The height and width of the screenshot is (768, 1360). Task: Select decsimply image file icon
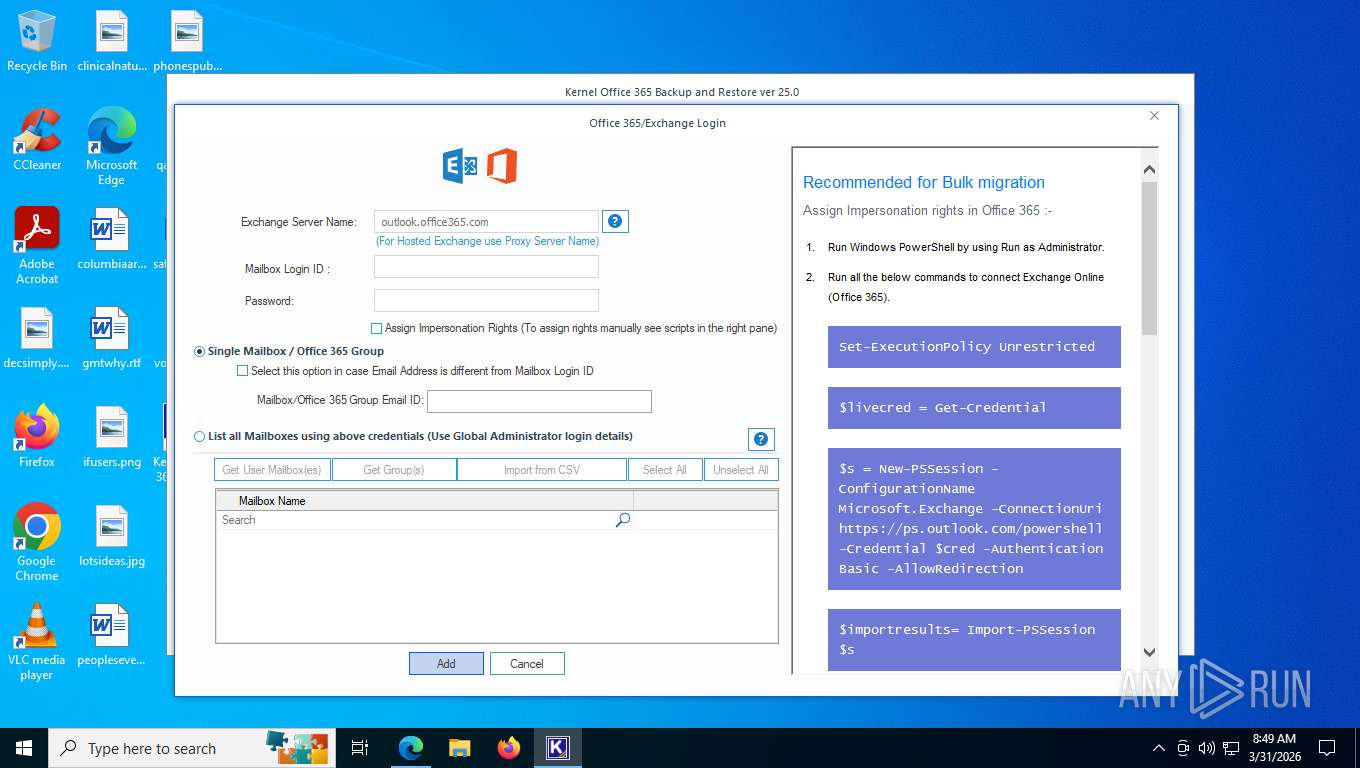[37, 338]
